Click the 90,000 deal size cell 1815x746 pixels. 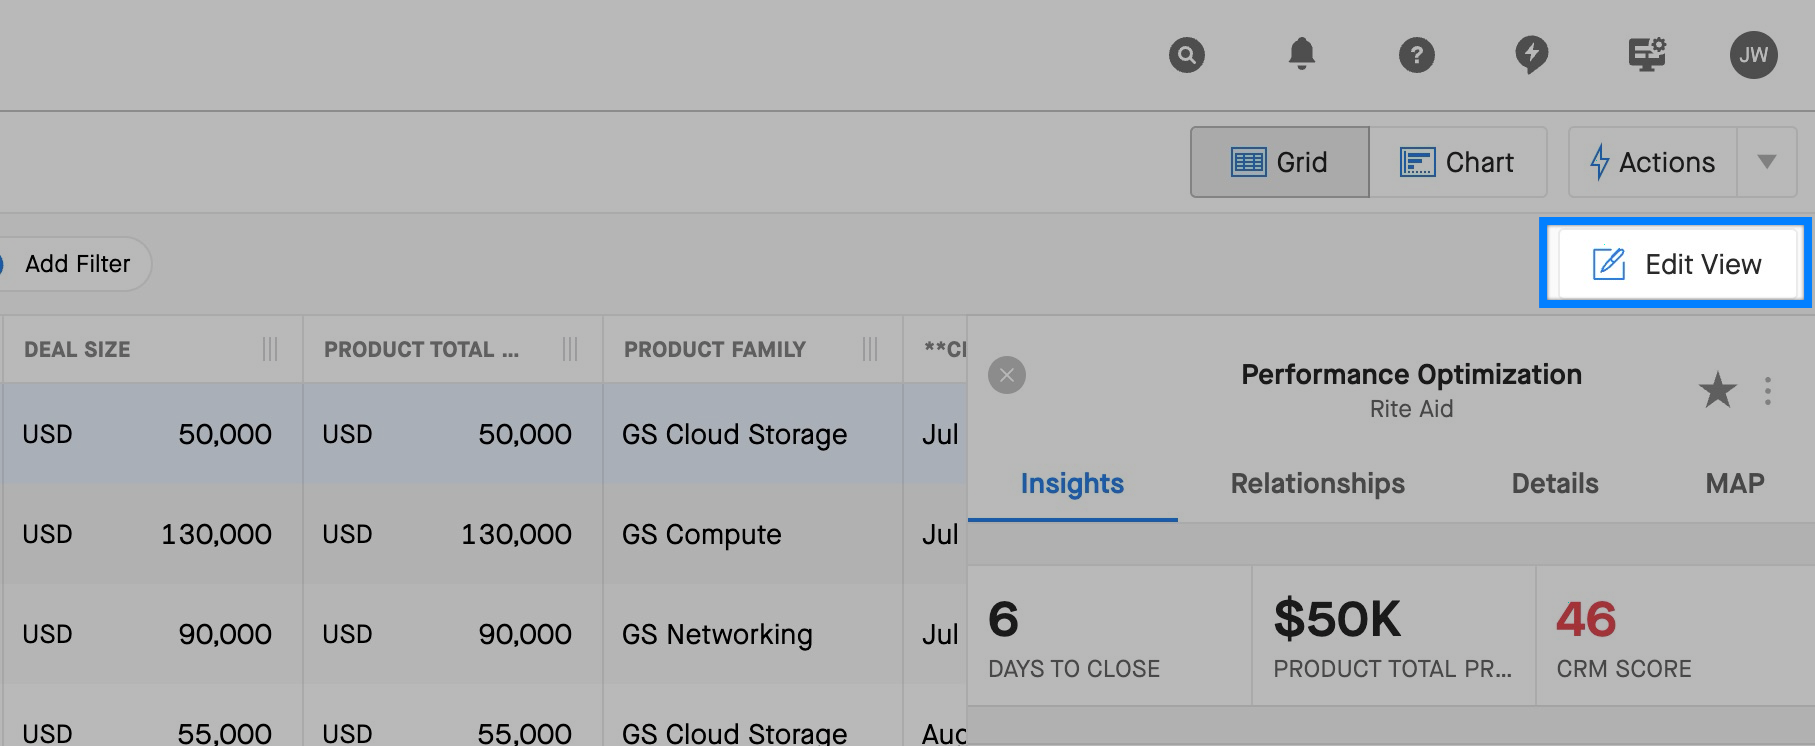pos(153,634)
